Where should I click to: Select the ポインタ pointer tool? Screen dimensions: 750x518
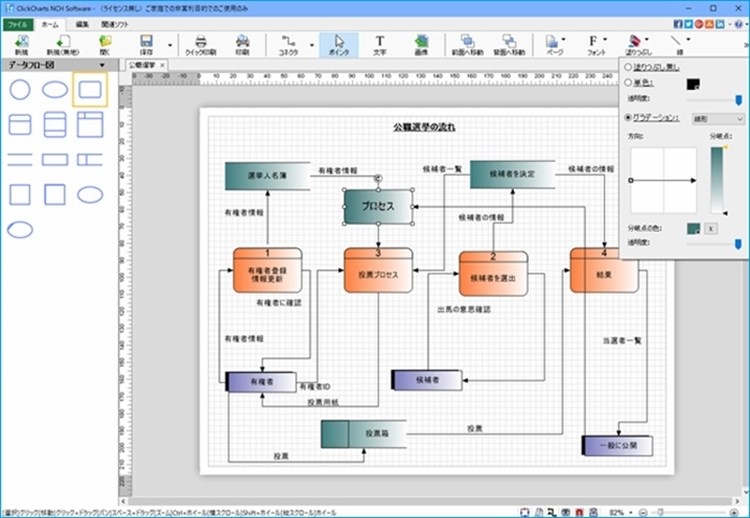(x=339, y=45)
